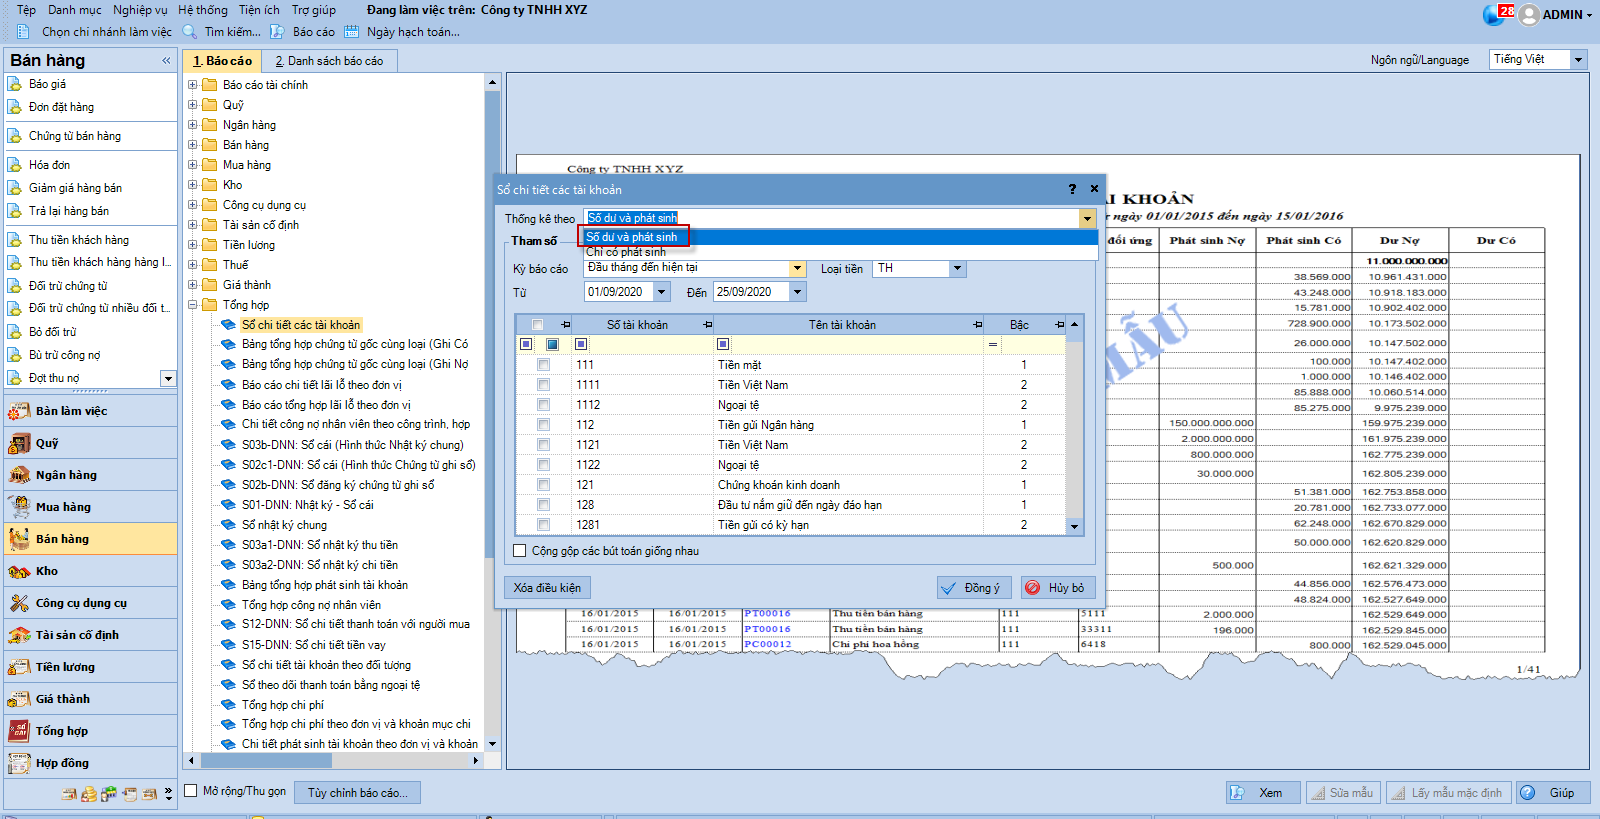The height and width of the screenshot is (819, 1600).
Task: Tick the checkbox for account 111 Tiền mặt
Action: click(x=543, y=365)
